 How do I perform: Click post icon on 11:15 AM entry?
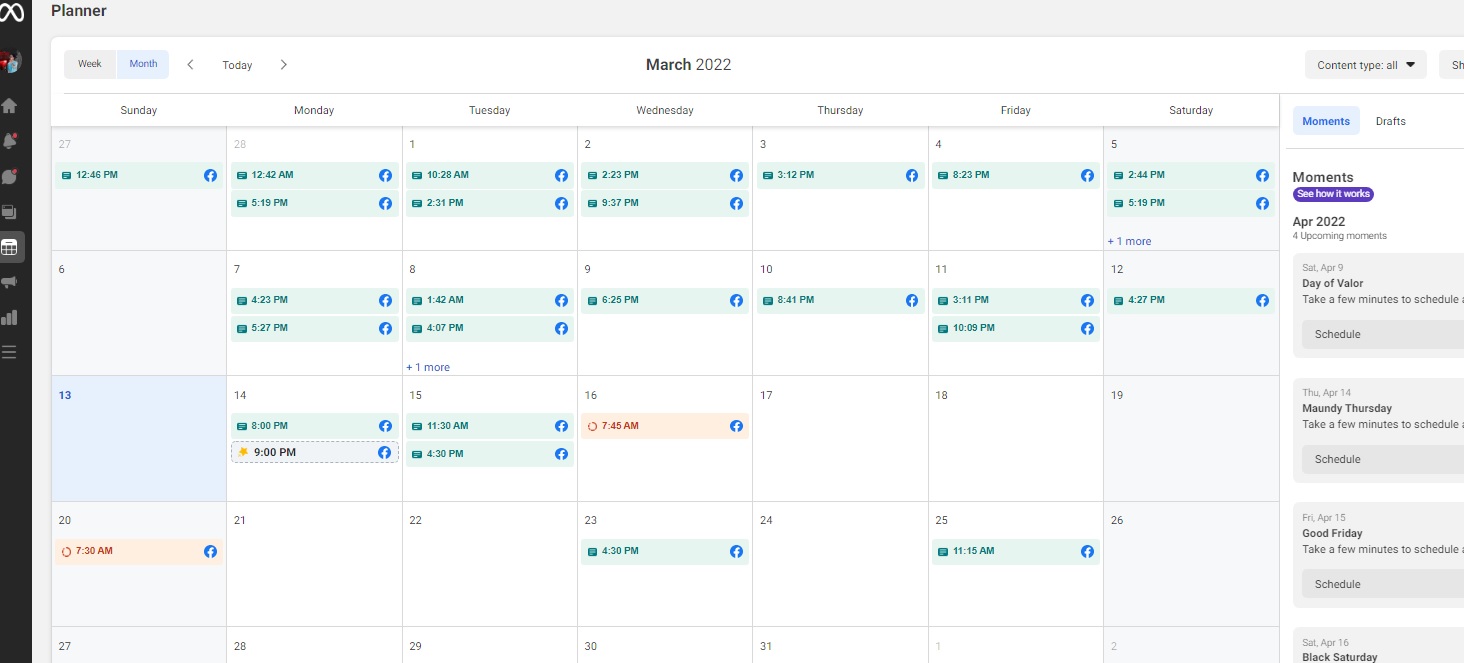943,551
